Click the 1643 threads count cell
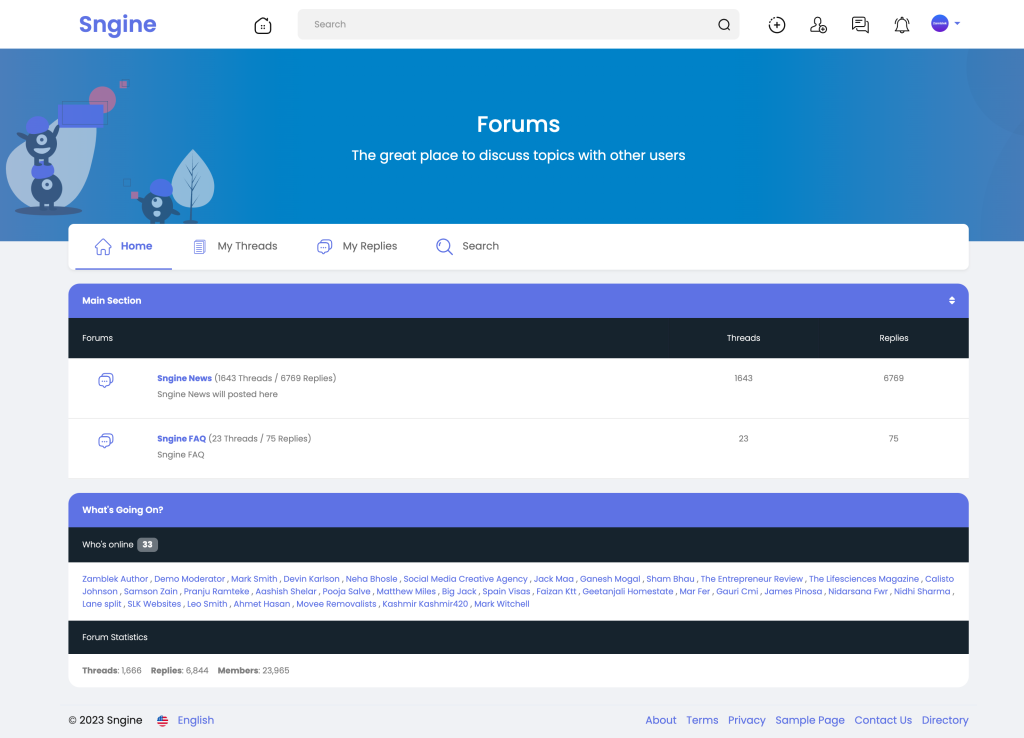 coord(743,378)
